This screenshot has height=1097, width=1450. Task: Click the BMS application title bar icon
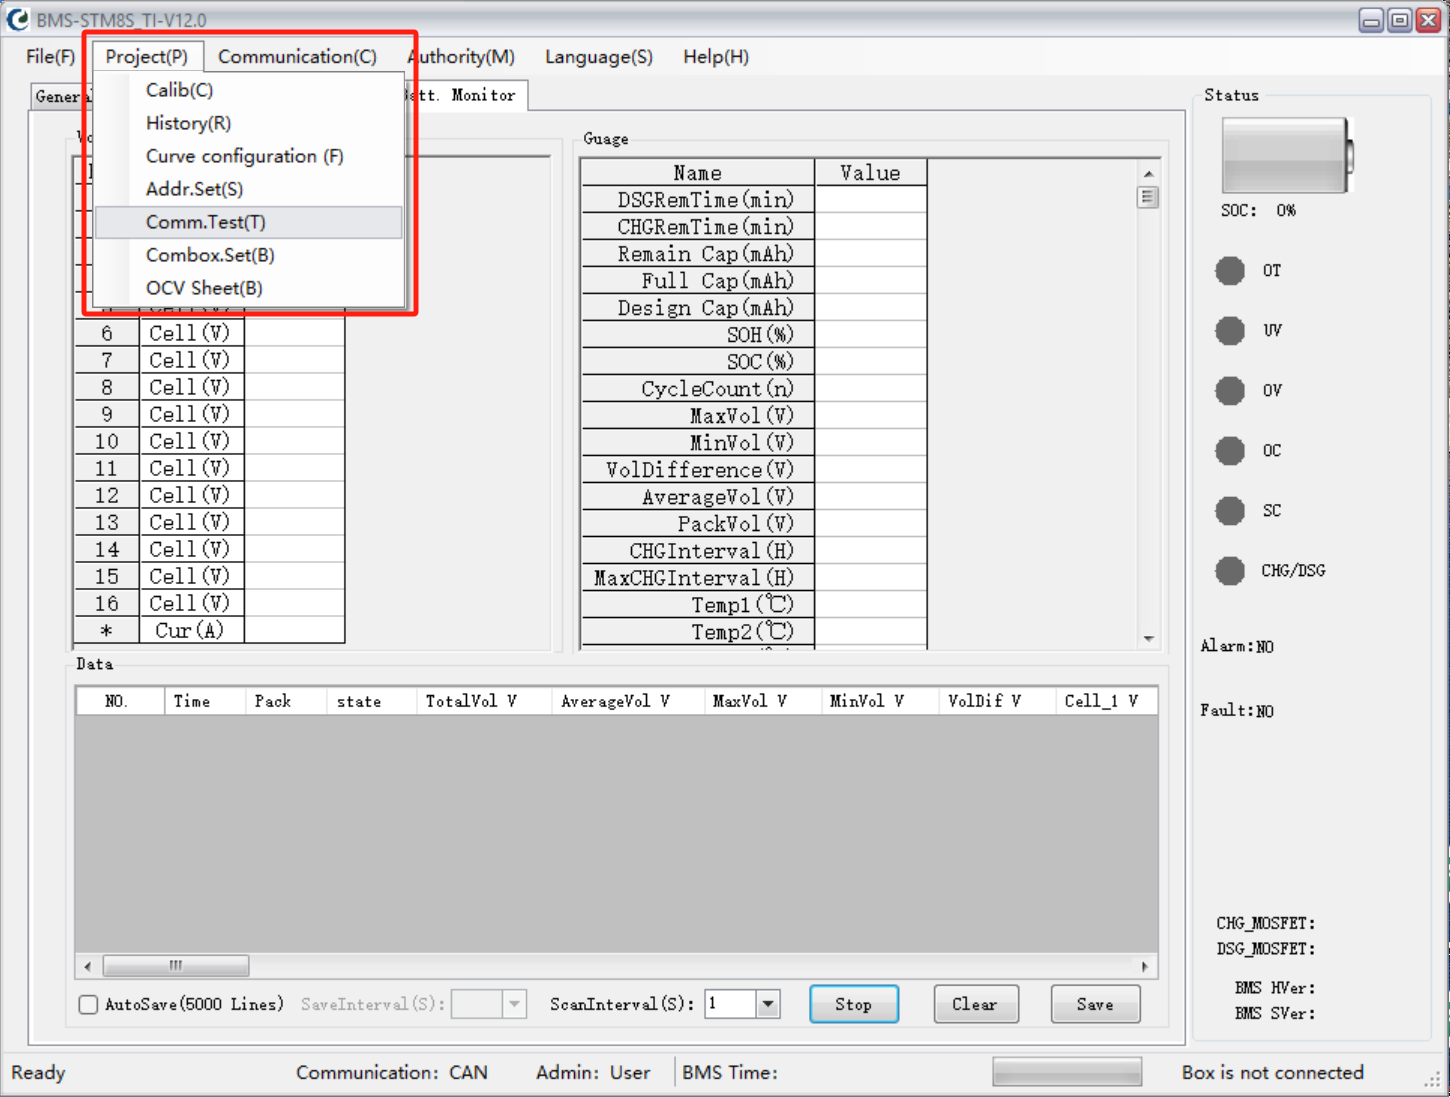point(18,19)
